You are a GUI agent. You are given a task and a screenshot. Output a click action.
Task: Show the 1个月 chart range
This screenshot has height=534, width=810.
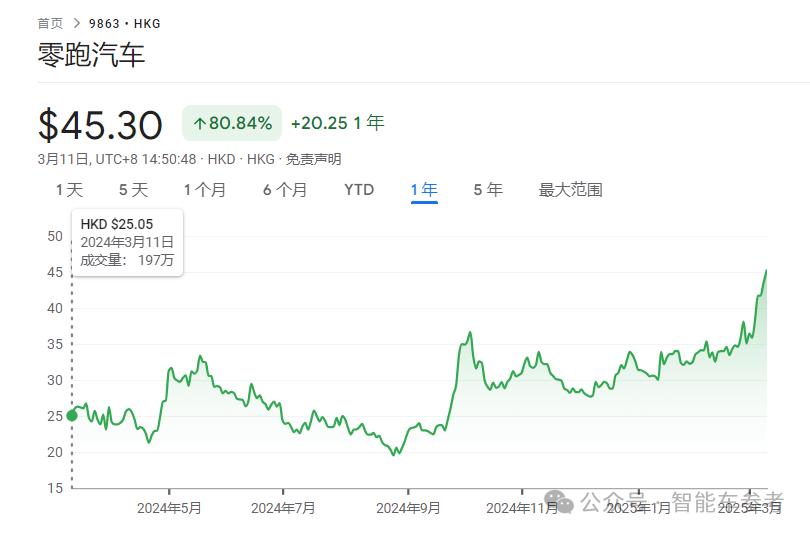click(x=204, y=190)
